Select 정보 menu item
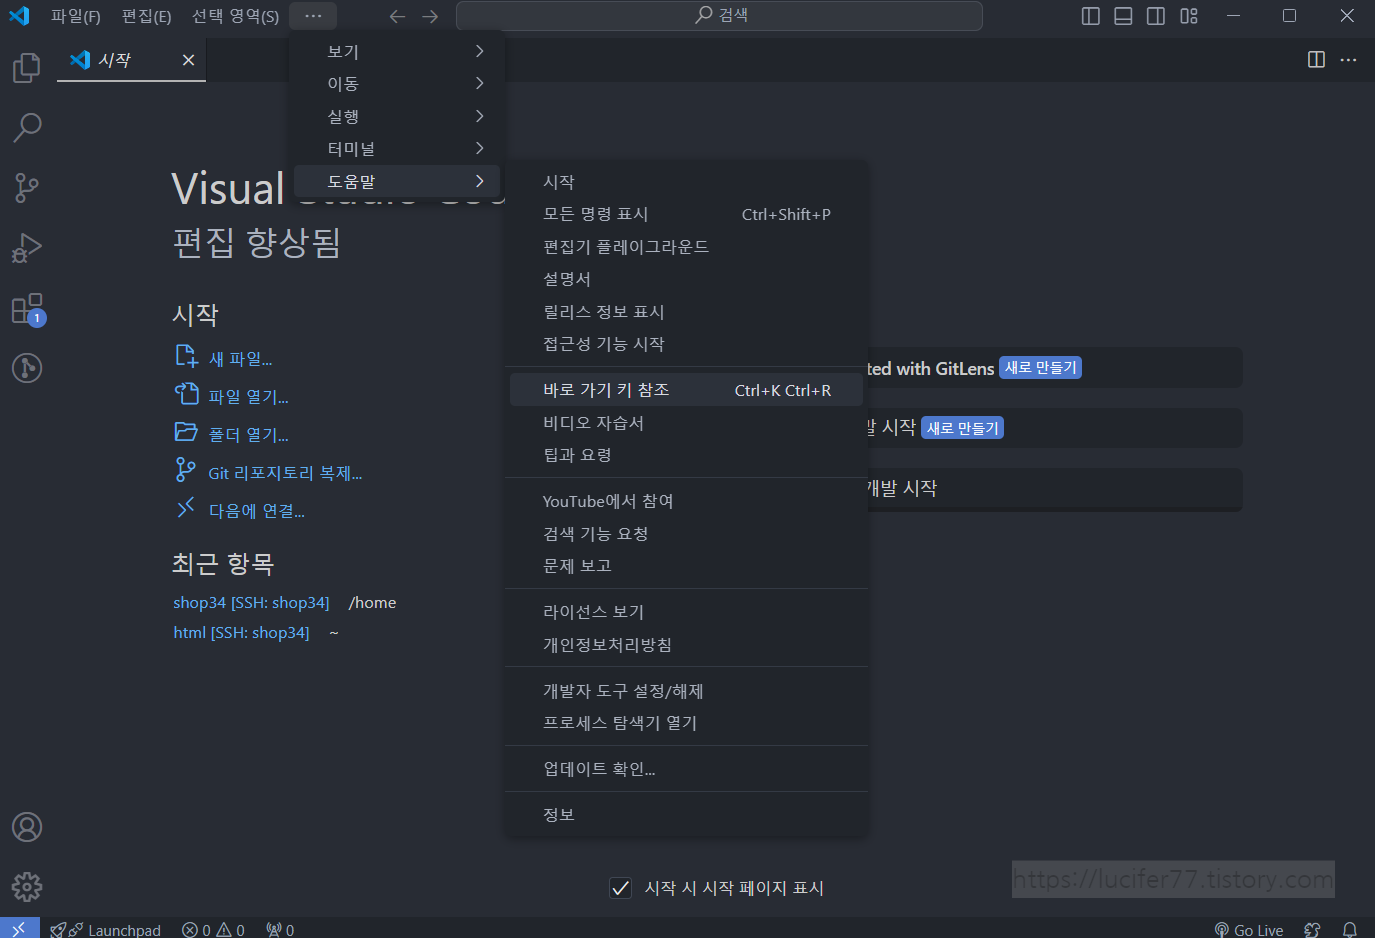 point(686,815)
